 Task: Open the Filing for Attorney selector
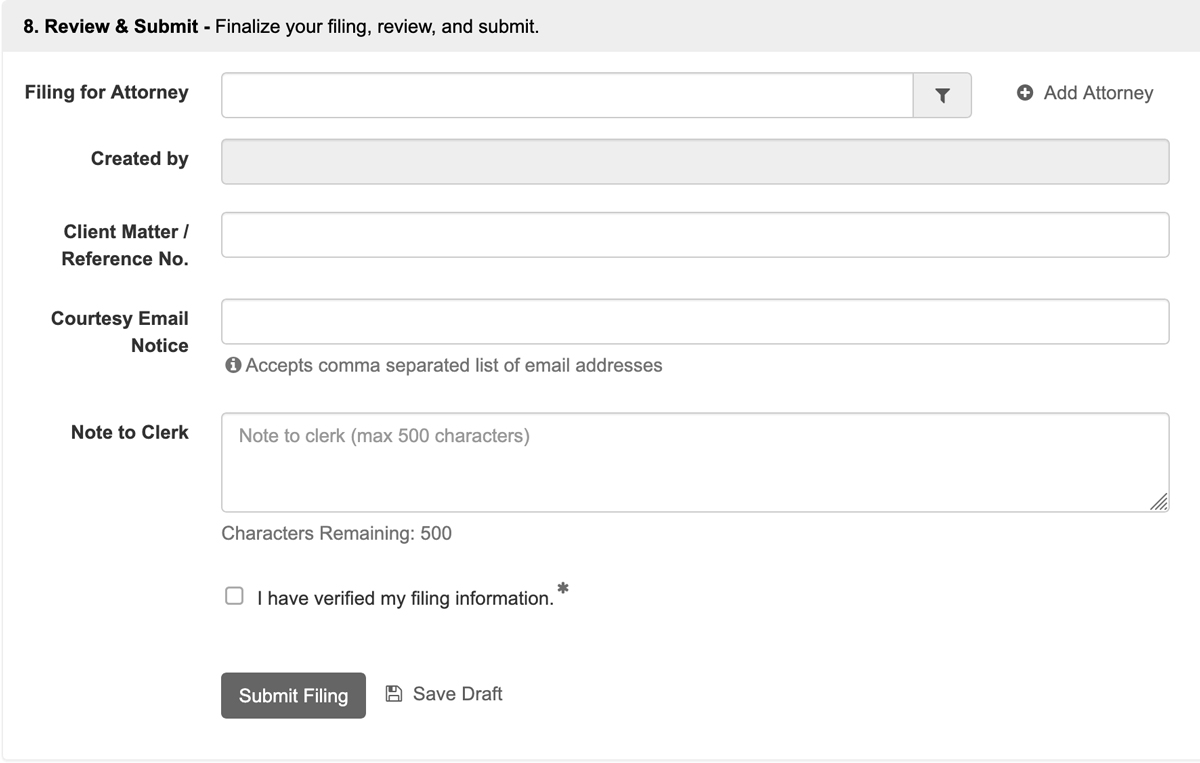566,94
